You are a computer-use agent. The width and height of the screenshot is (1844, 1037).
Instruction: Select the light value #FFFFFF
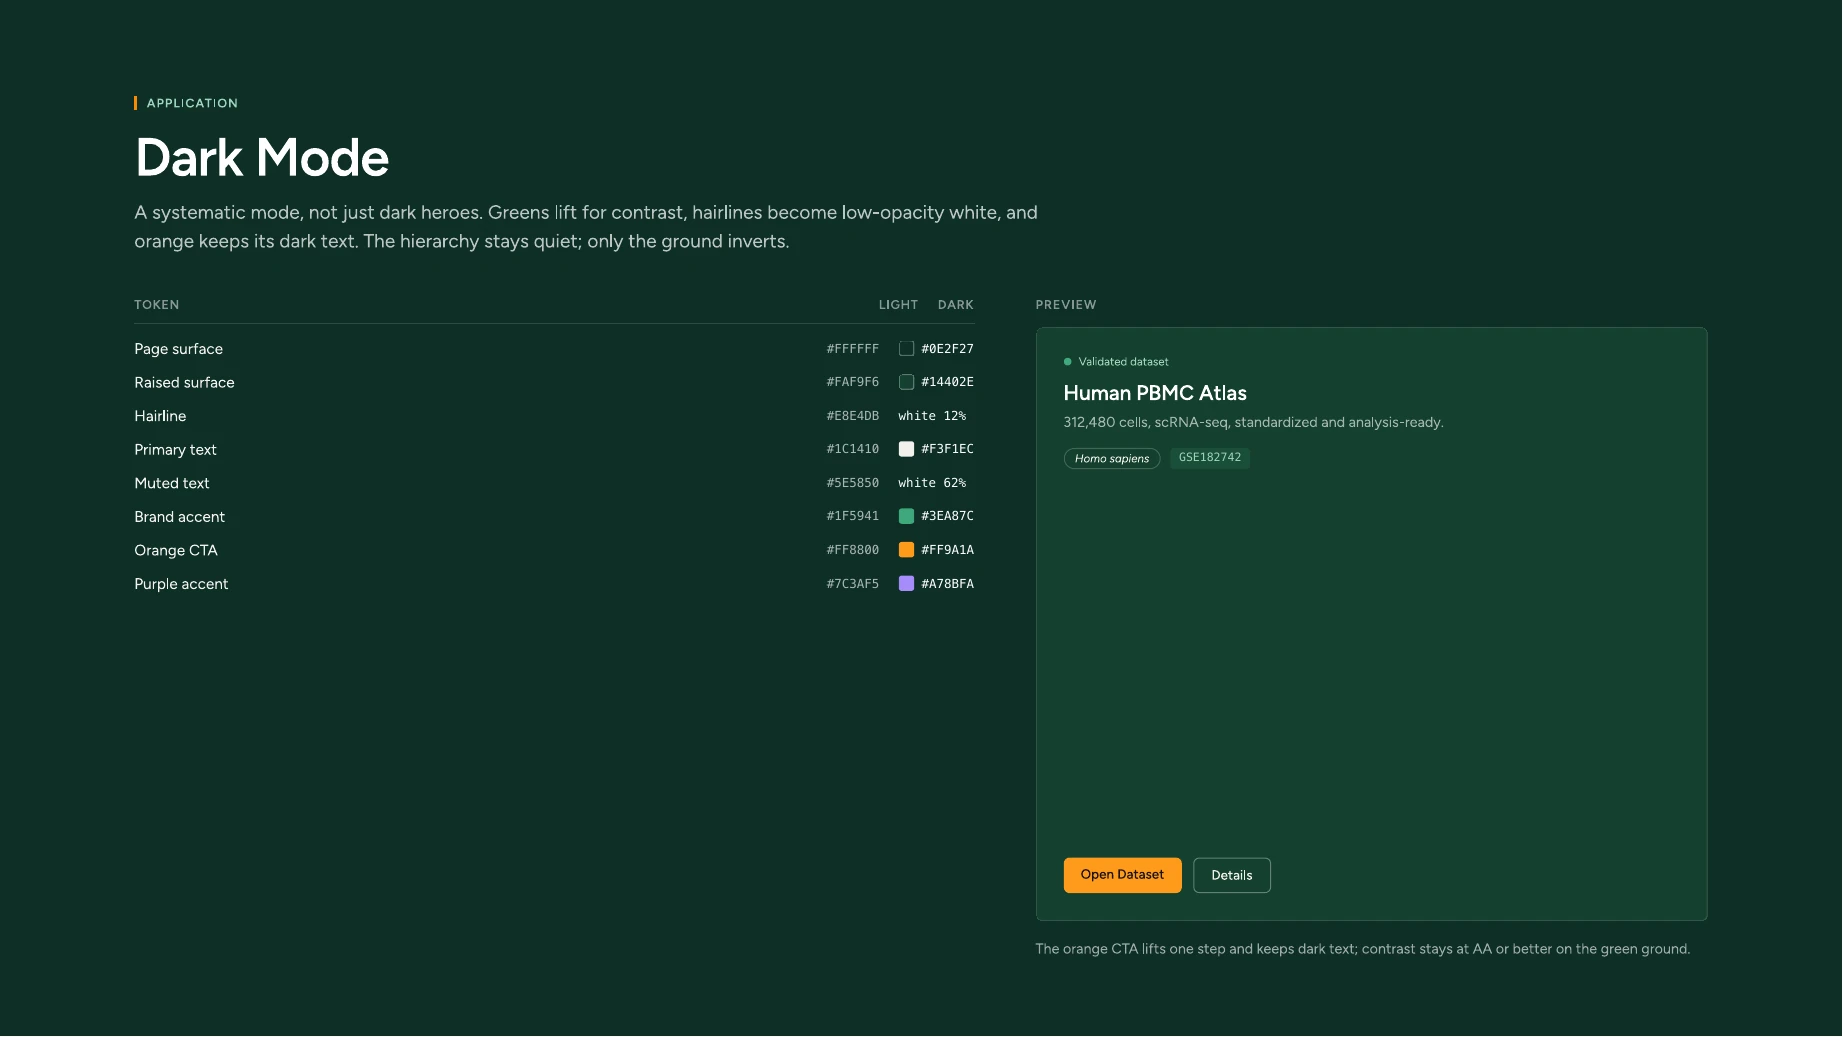pyautogui.click(x=853, y=349)
